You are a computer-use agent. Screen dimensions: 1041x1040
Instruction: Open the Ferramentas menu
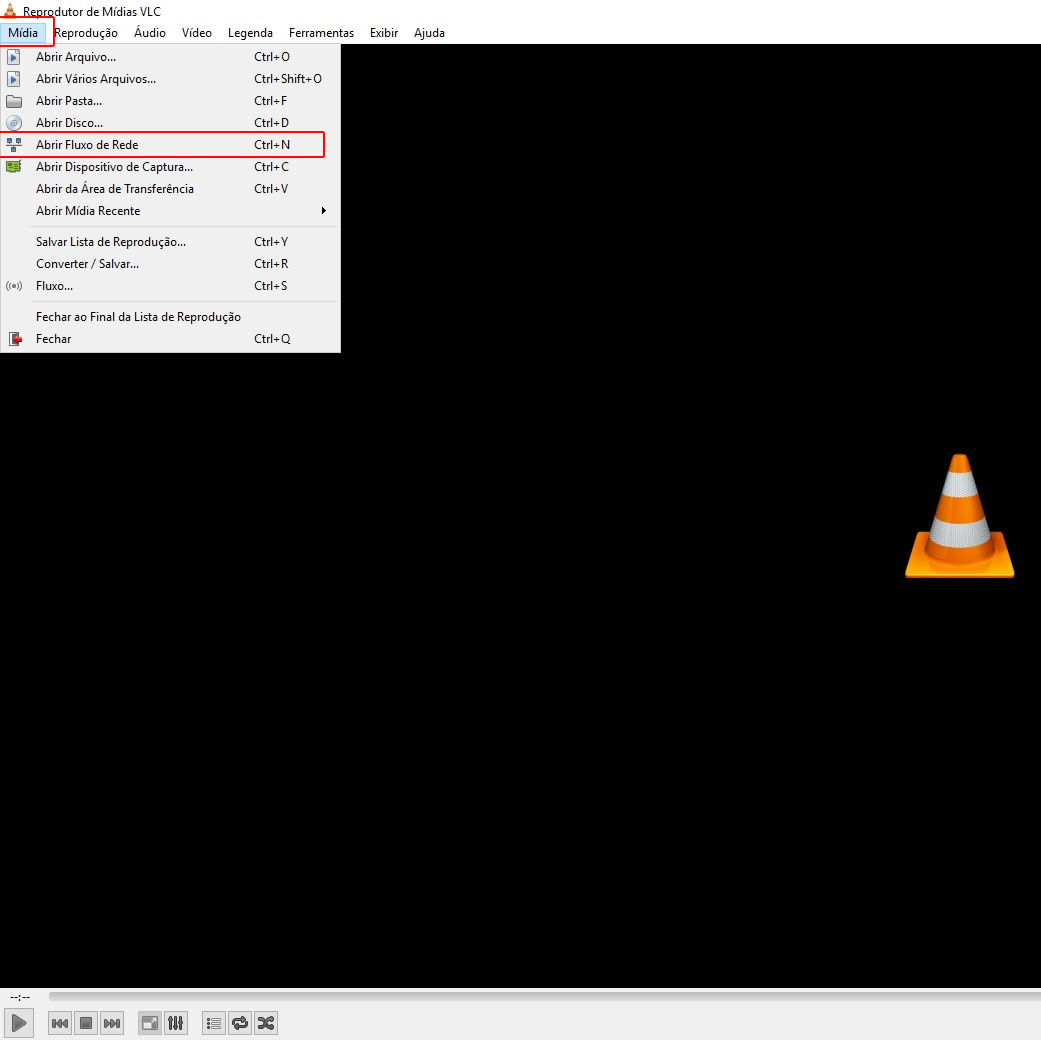click(x=321, y=33)
